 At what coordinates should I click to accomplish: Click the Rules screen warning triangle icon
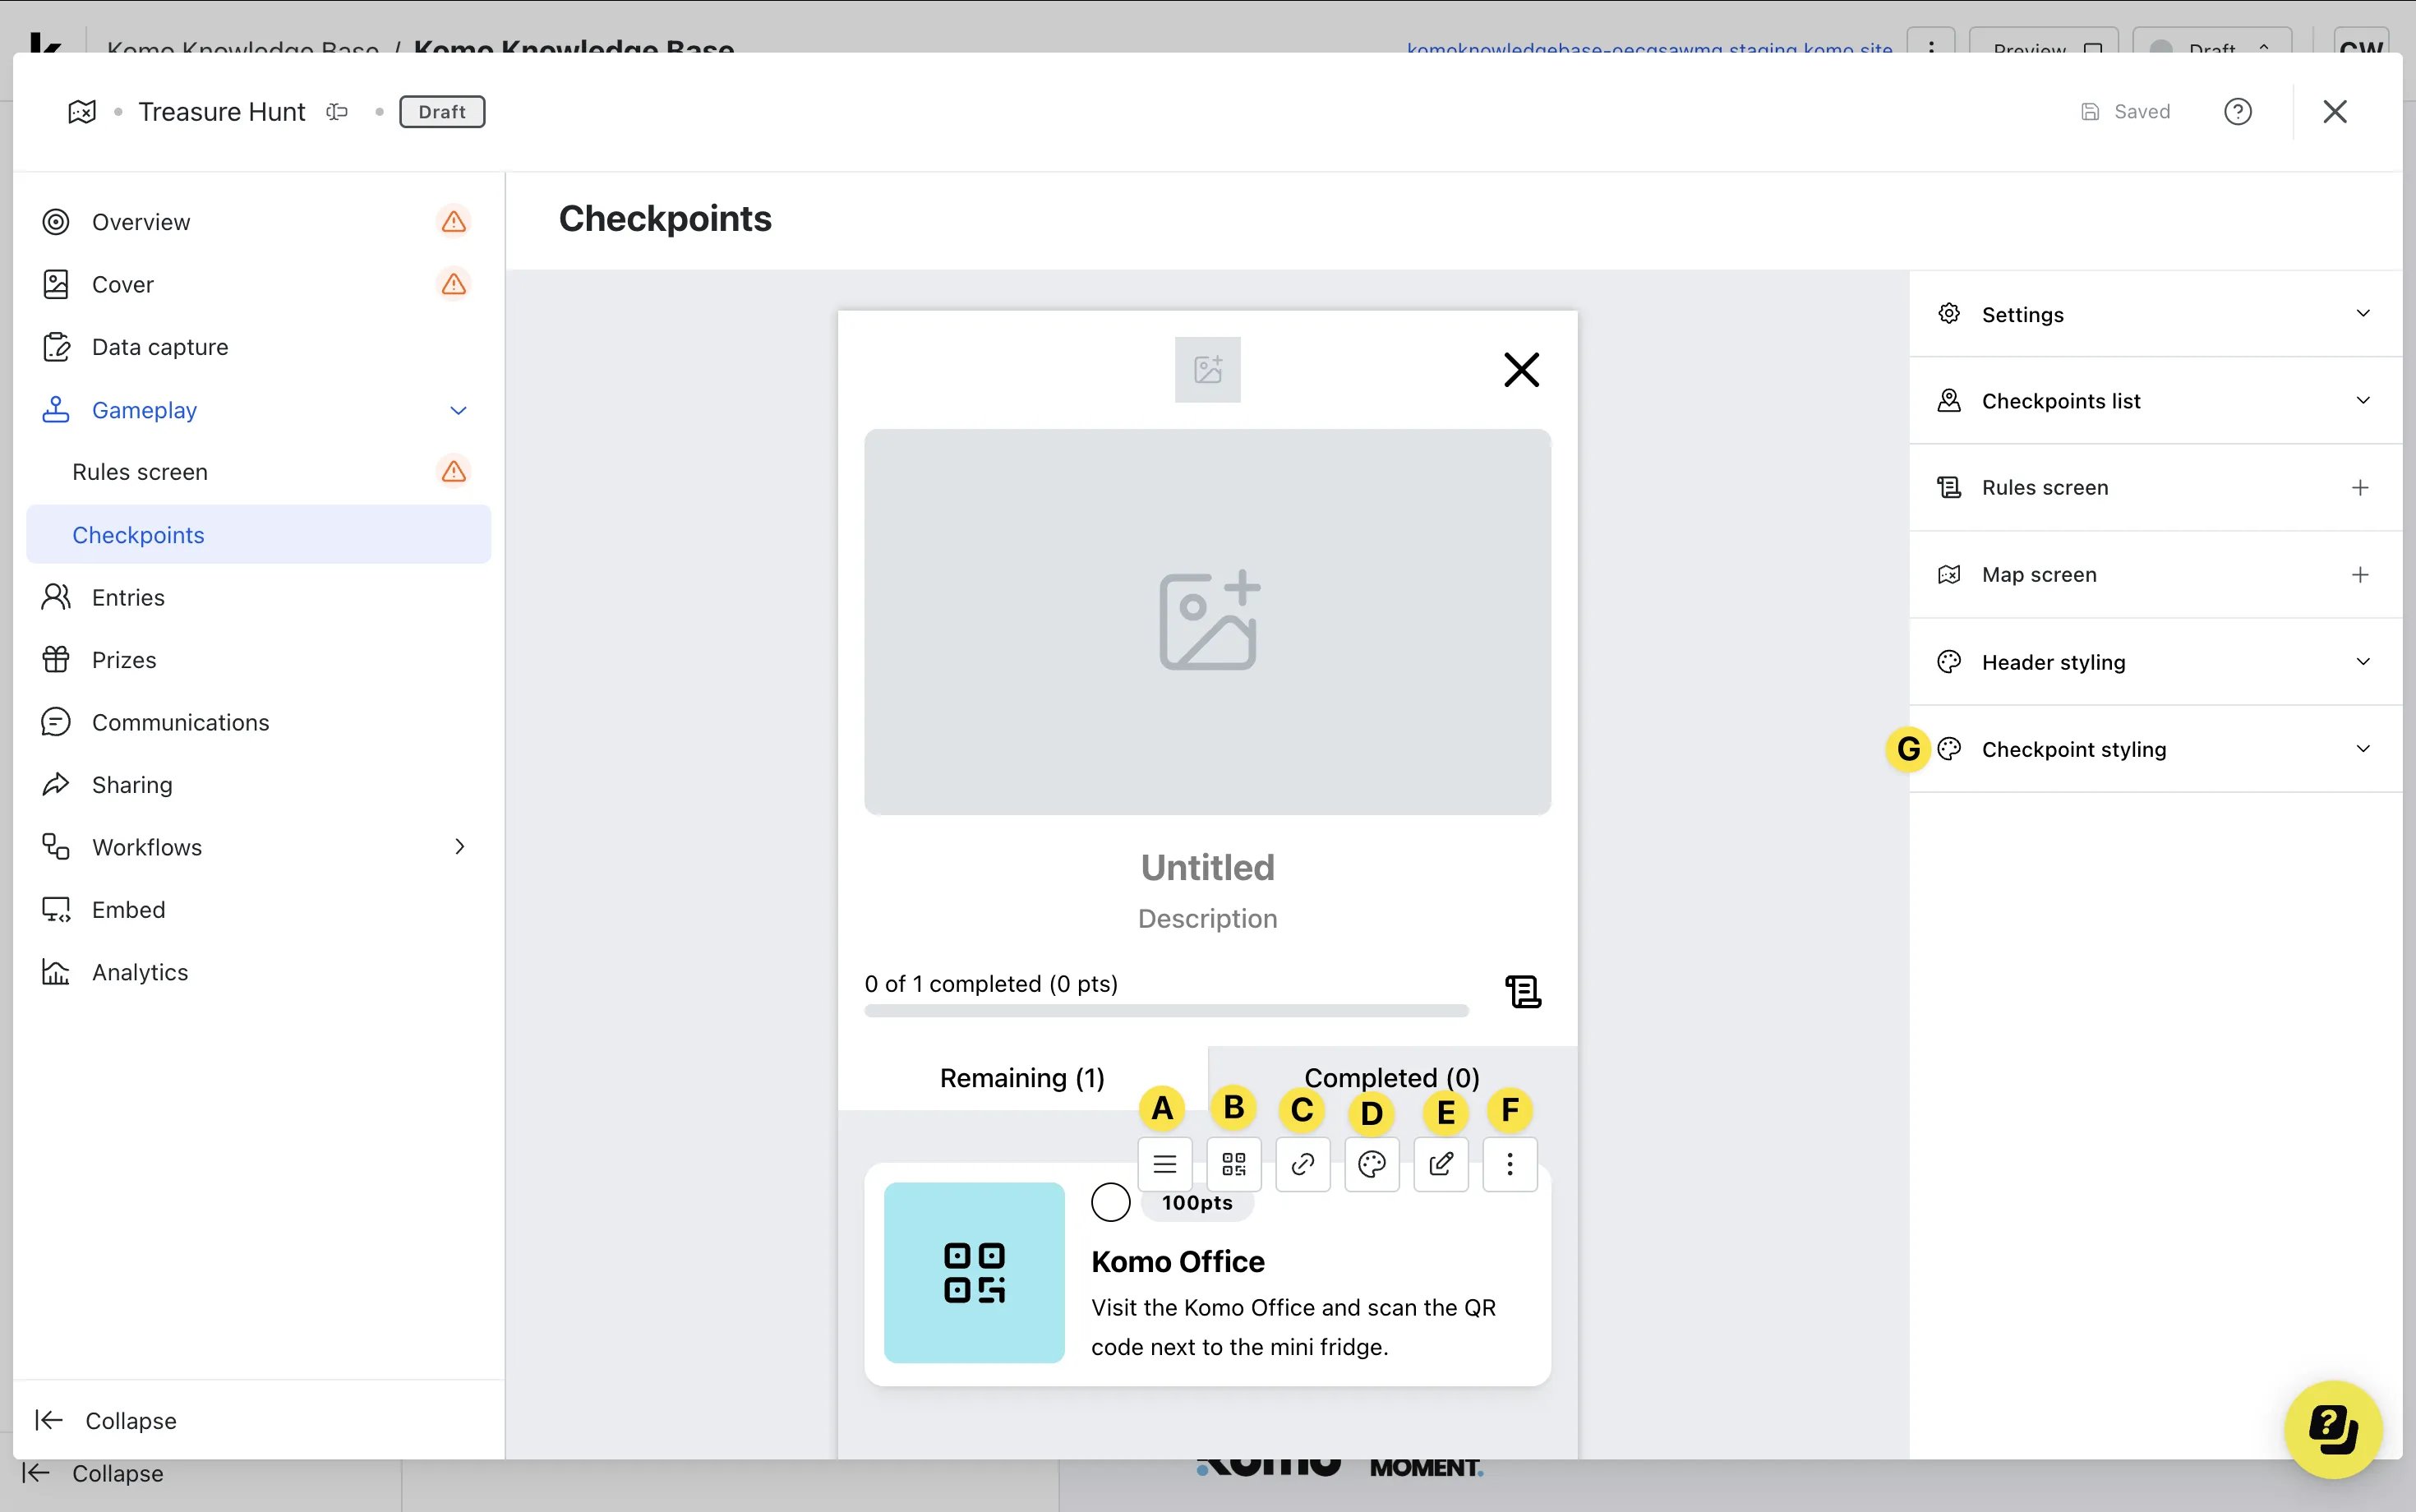(x=454, y=472)
